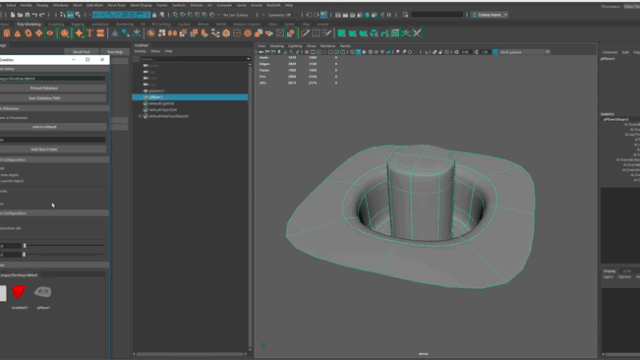Open the No Live Surface field
Screen dimensions: 640x360
pyautogui.click(x=236, y=15)
